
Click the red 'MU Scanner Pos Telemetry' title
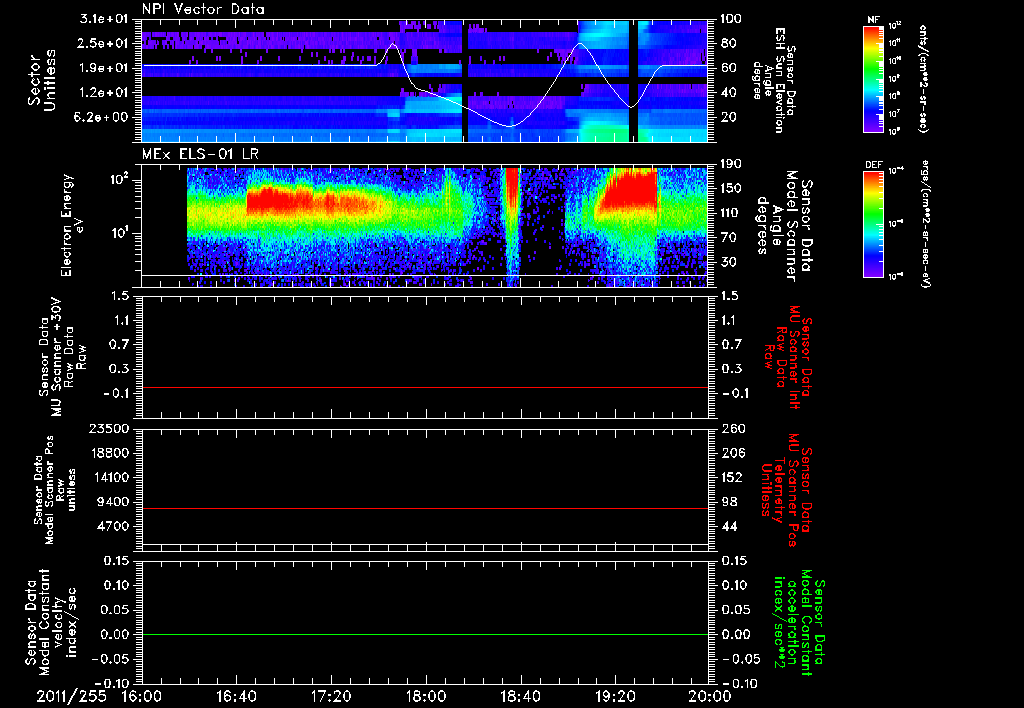784,490
